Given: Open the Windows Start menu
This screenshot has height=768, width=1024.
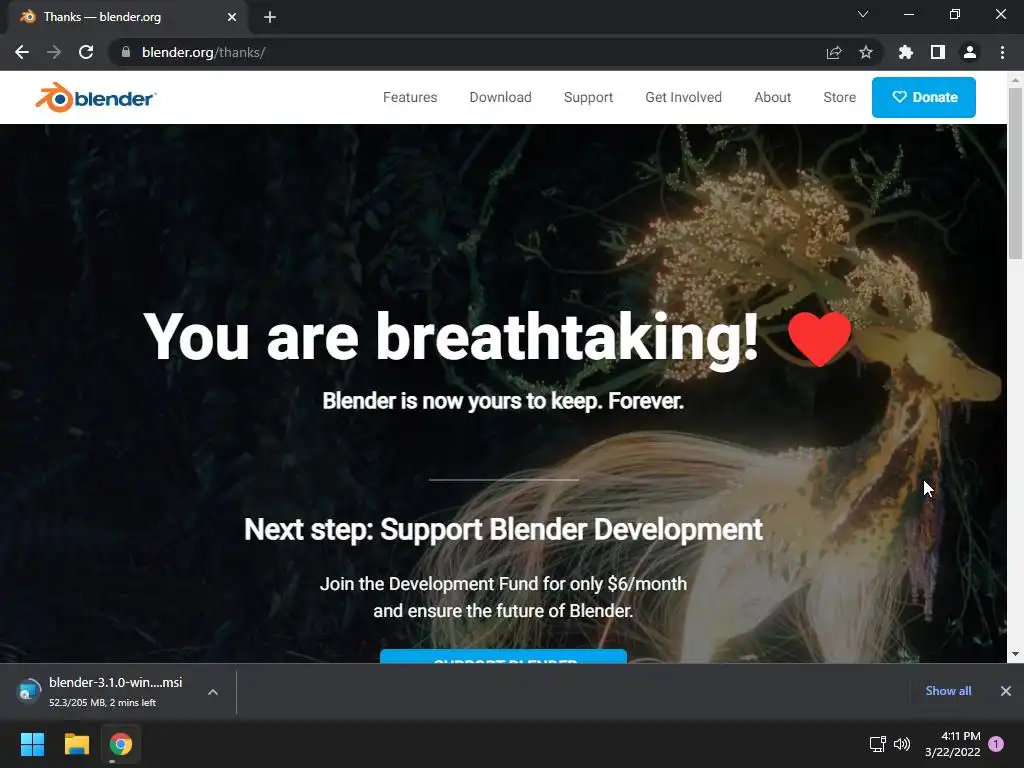Looking at the screenshot, I should point(32,744).
